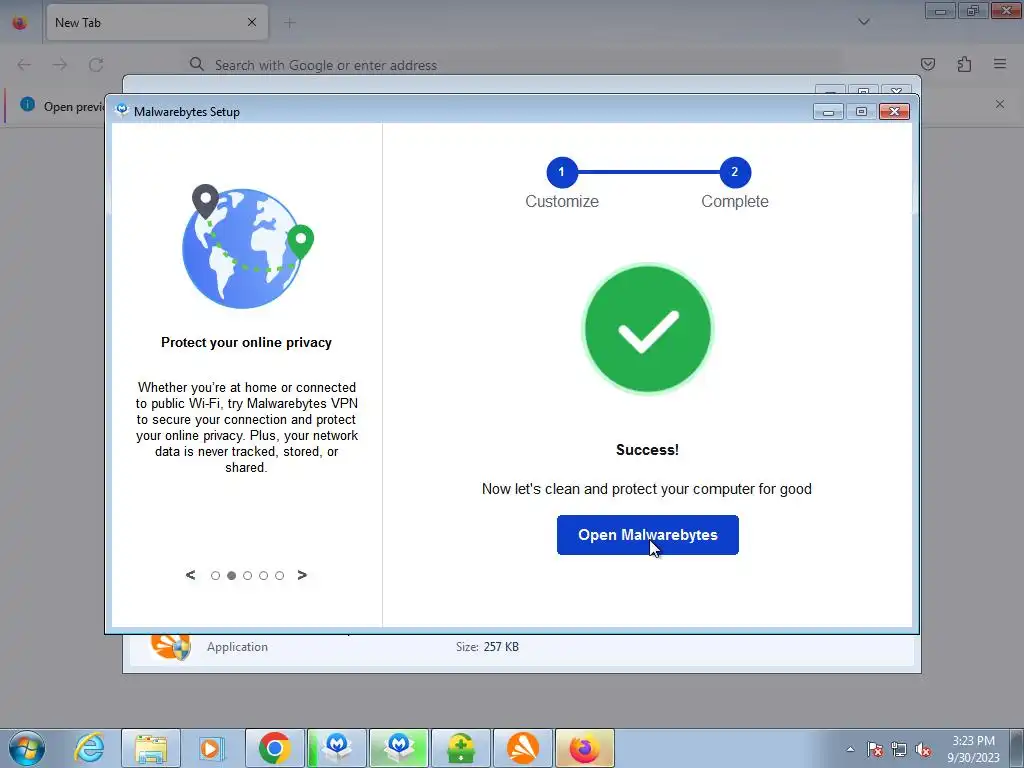Open the Windows Start menu
This screenshot has width=1024, height=768.
(27, 748)
